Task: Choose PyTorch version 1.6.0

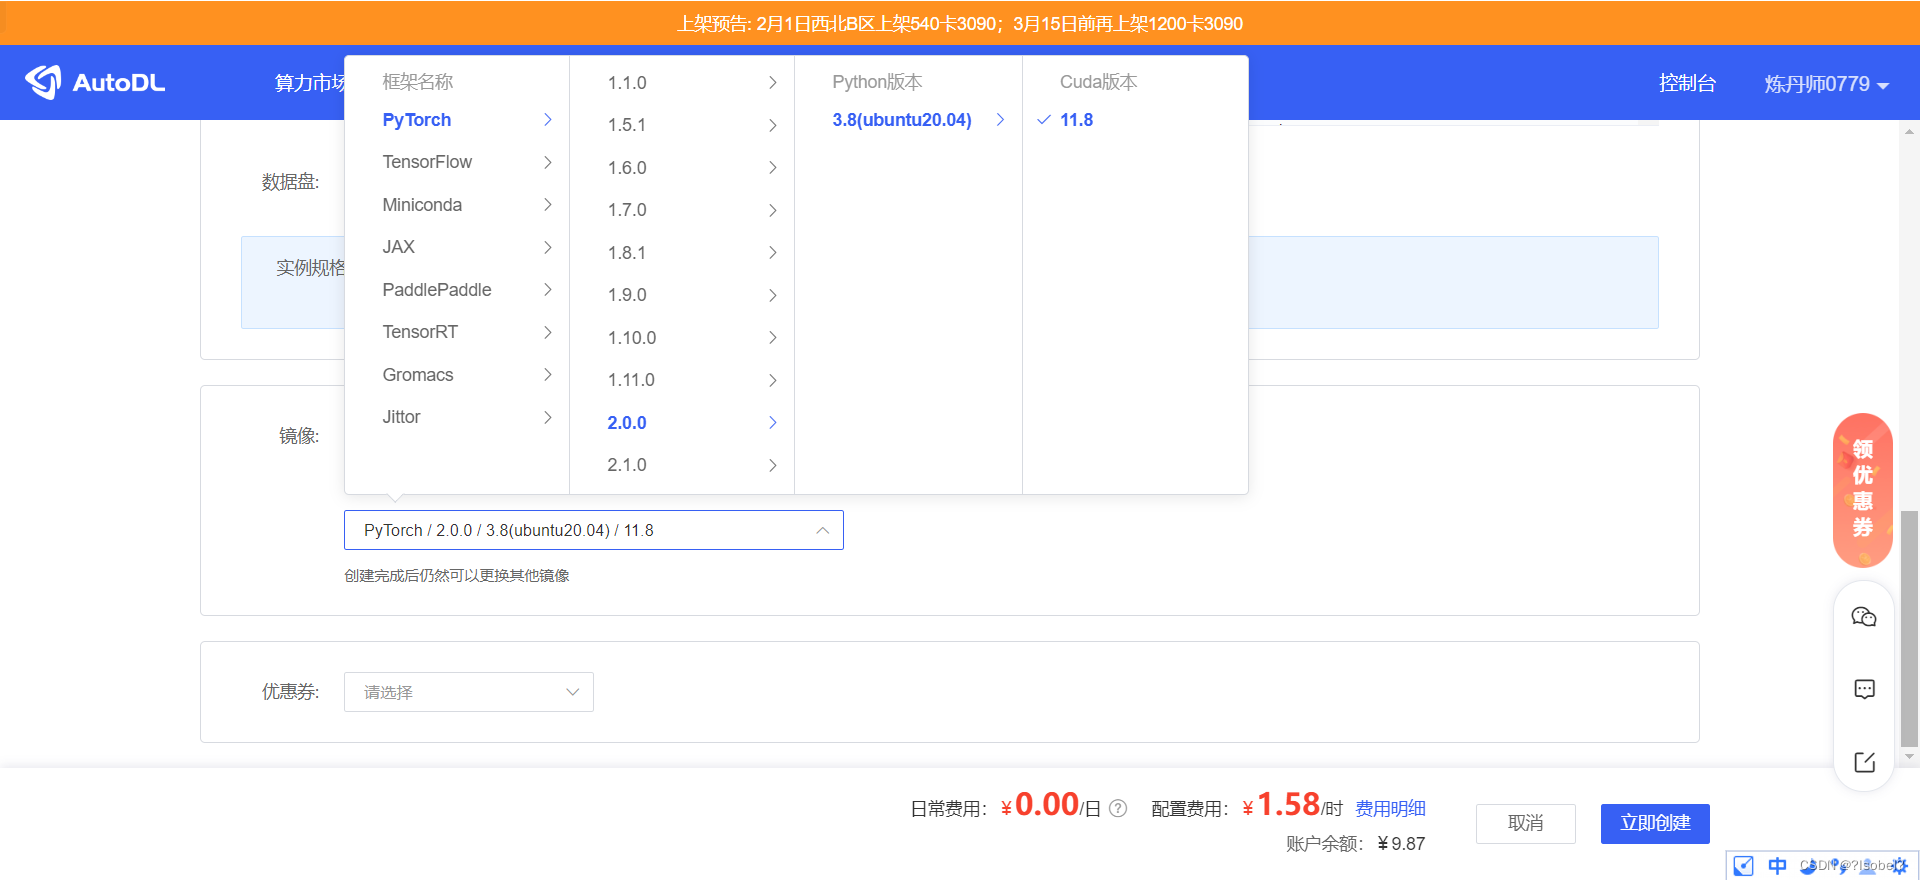Action: coord(682,168)
